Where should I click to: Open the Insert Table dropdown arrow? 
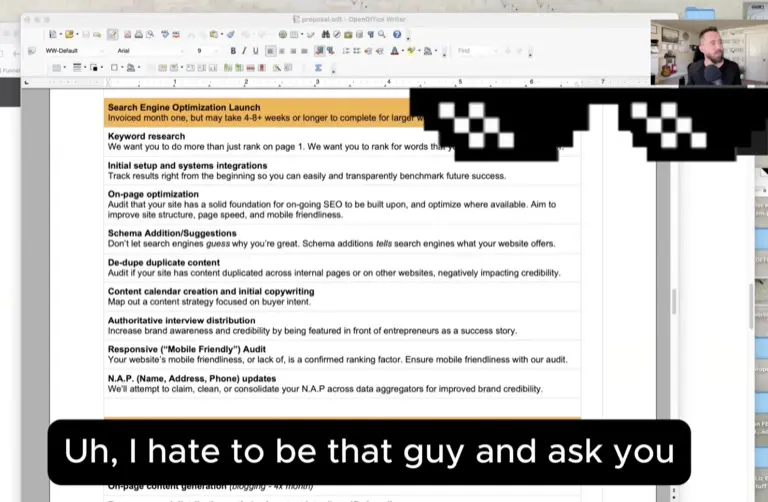tap(302, 34)
